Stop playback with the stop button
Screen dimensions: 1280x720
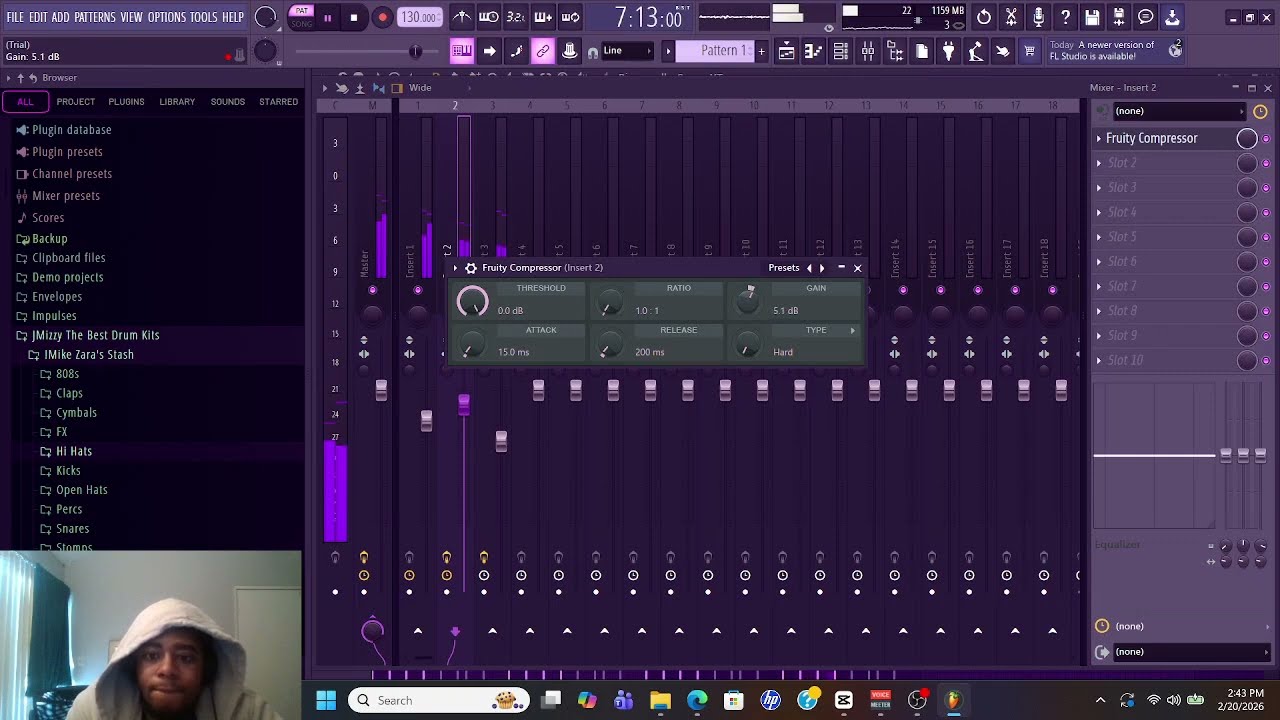pos(354,17)
